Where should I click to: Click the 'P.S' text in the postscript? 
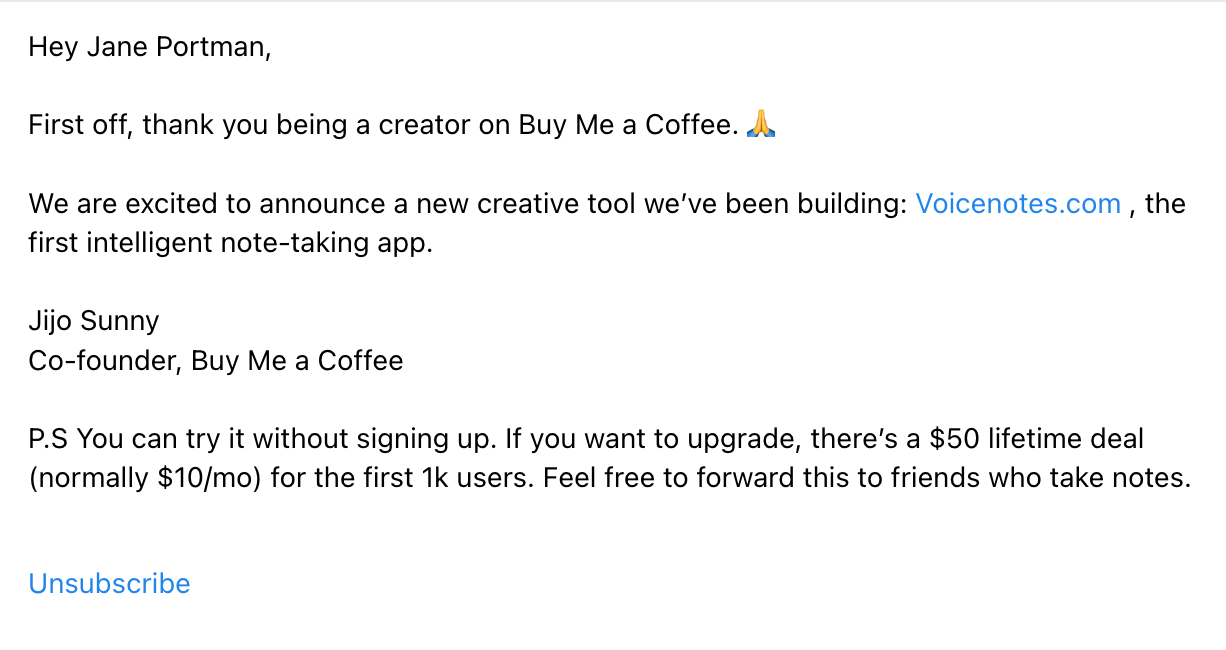48,438
